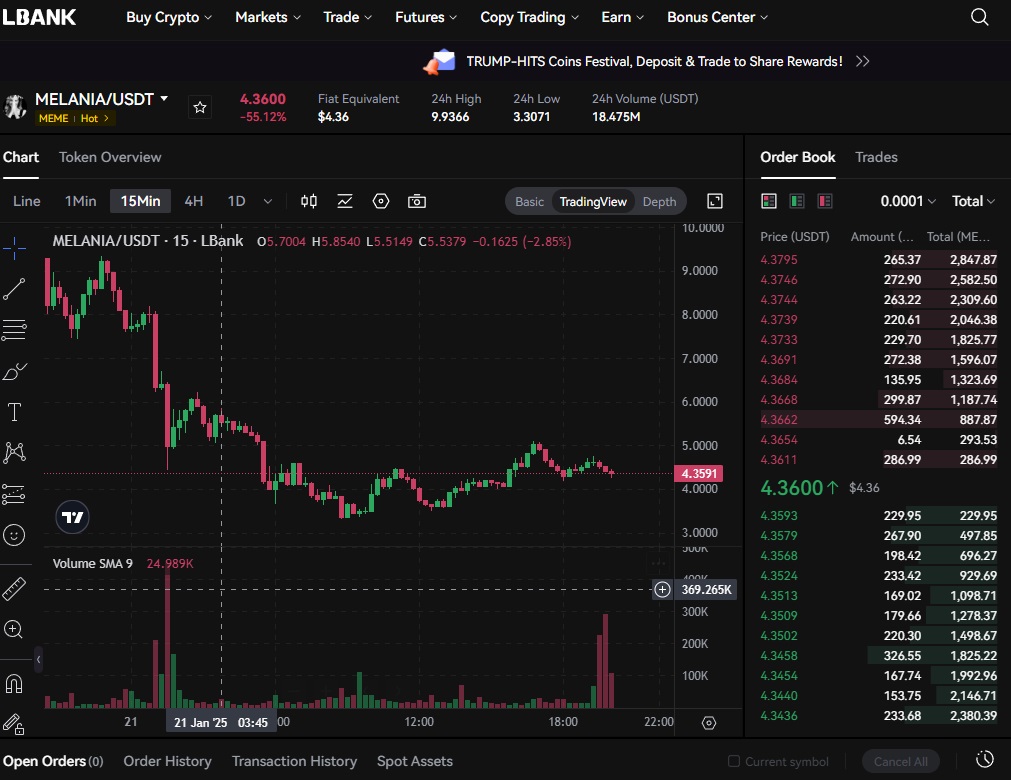Click the Cancel All button
This screenshot has width=1011, height=780.
coord(901,761)
